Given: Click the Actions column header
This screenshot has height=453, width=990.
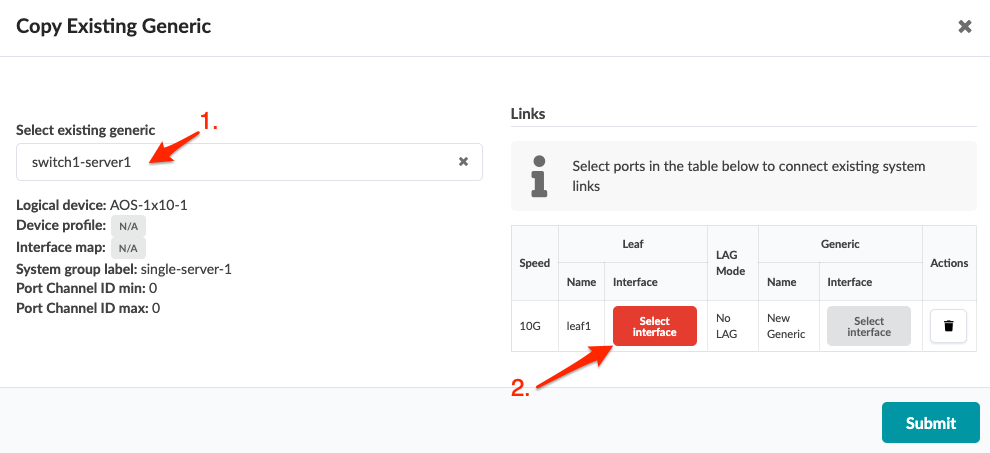Looking at the screenshot, I should click(x=949, y=263).
